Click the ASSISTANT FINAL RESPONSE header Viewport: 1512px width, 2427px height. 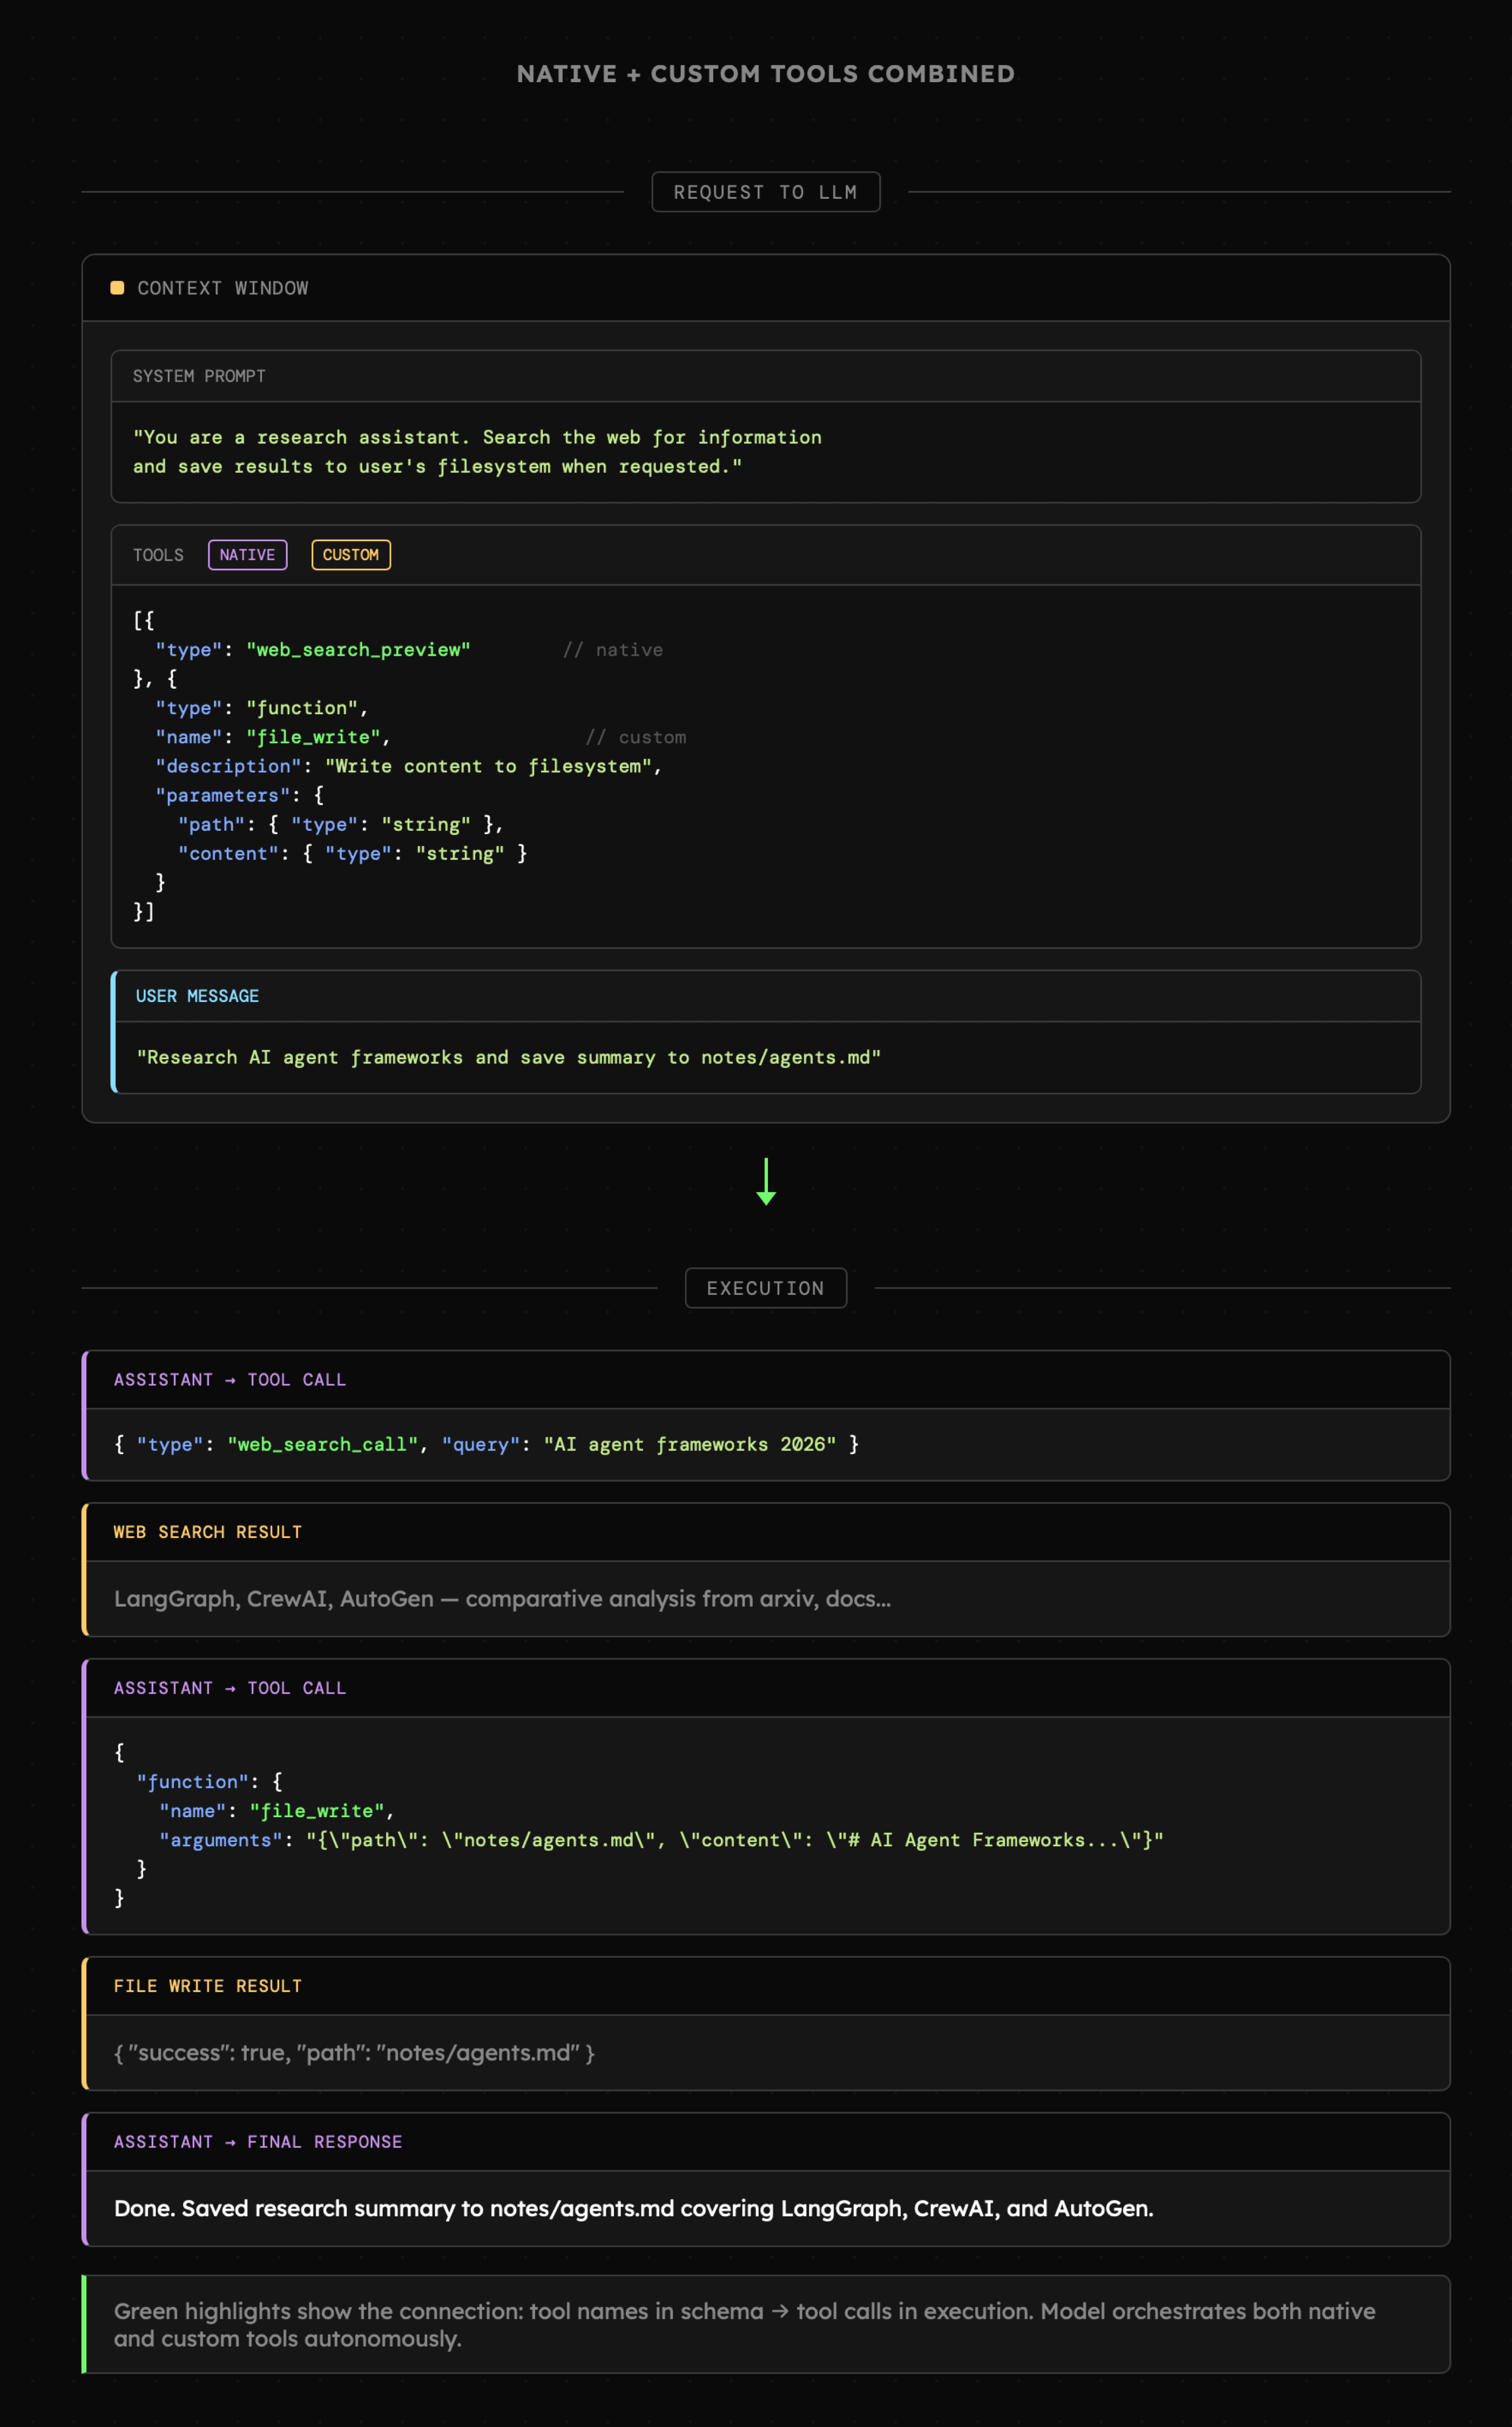click(x=257, y=2142)
